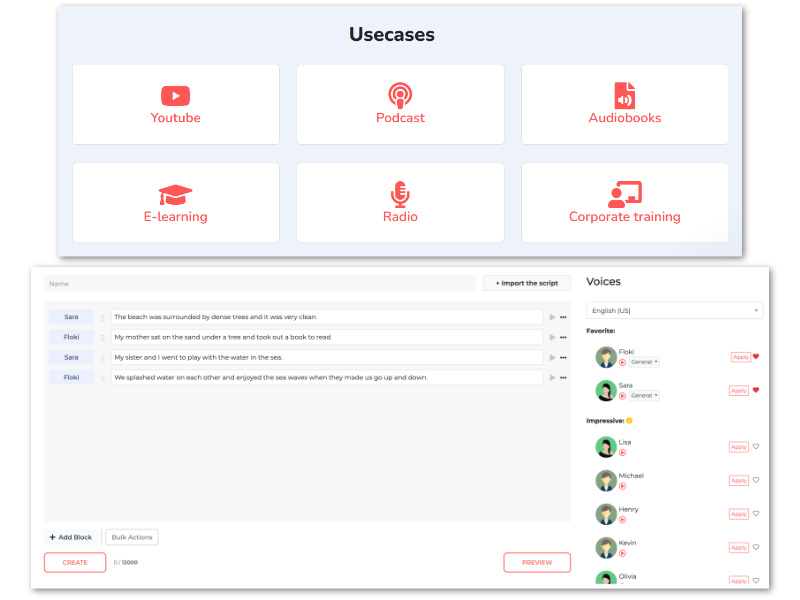Preview Kevin voice sample
800x600 pixels.
(x=622, y=554)
